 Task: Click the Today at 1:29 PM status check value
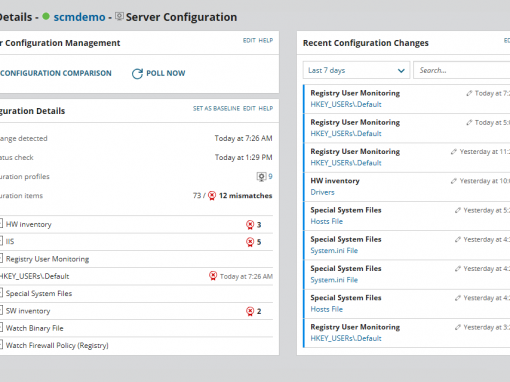[243, 157]
